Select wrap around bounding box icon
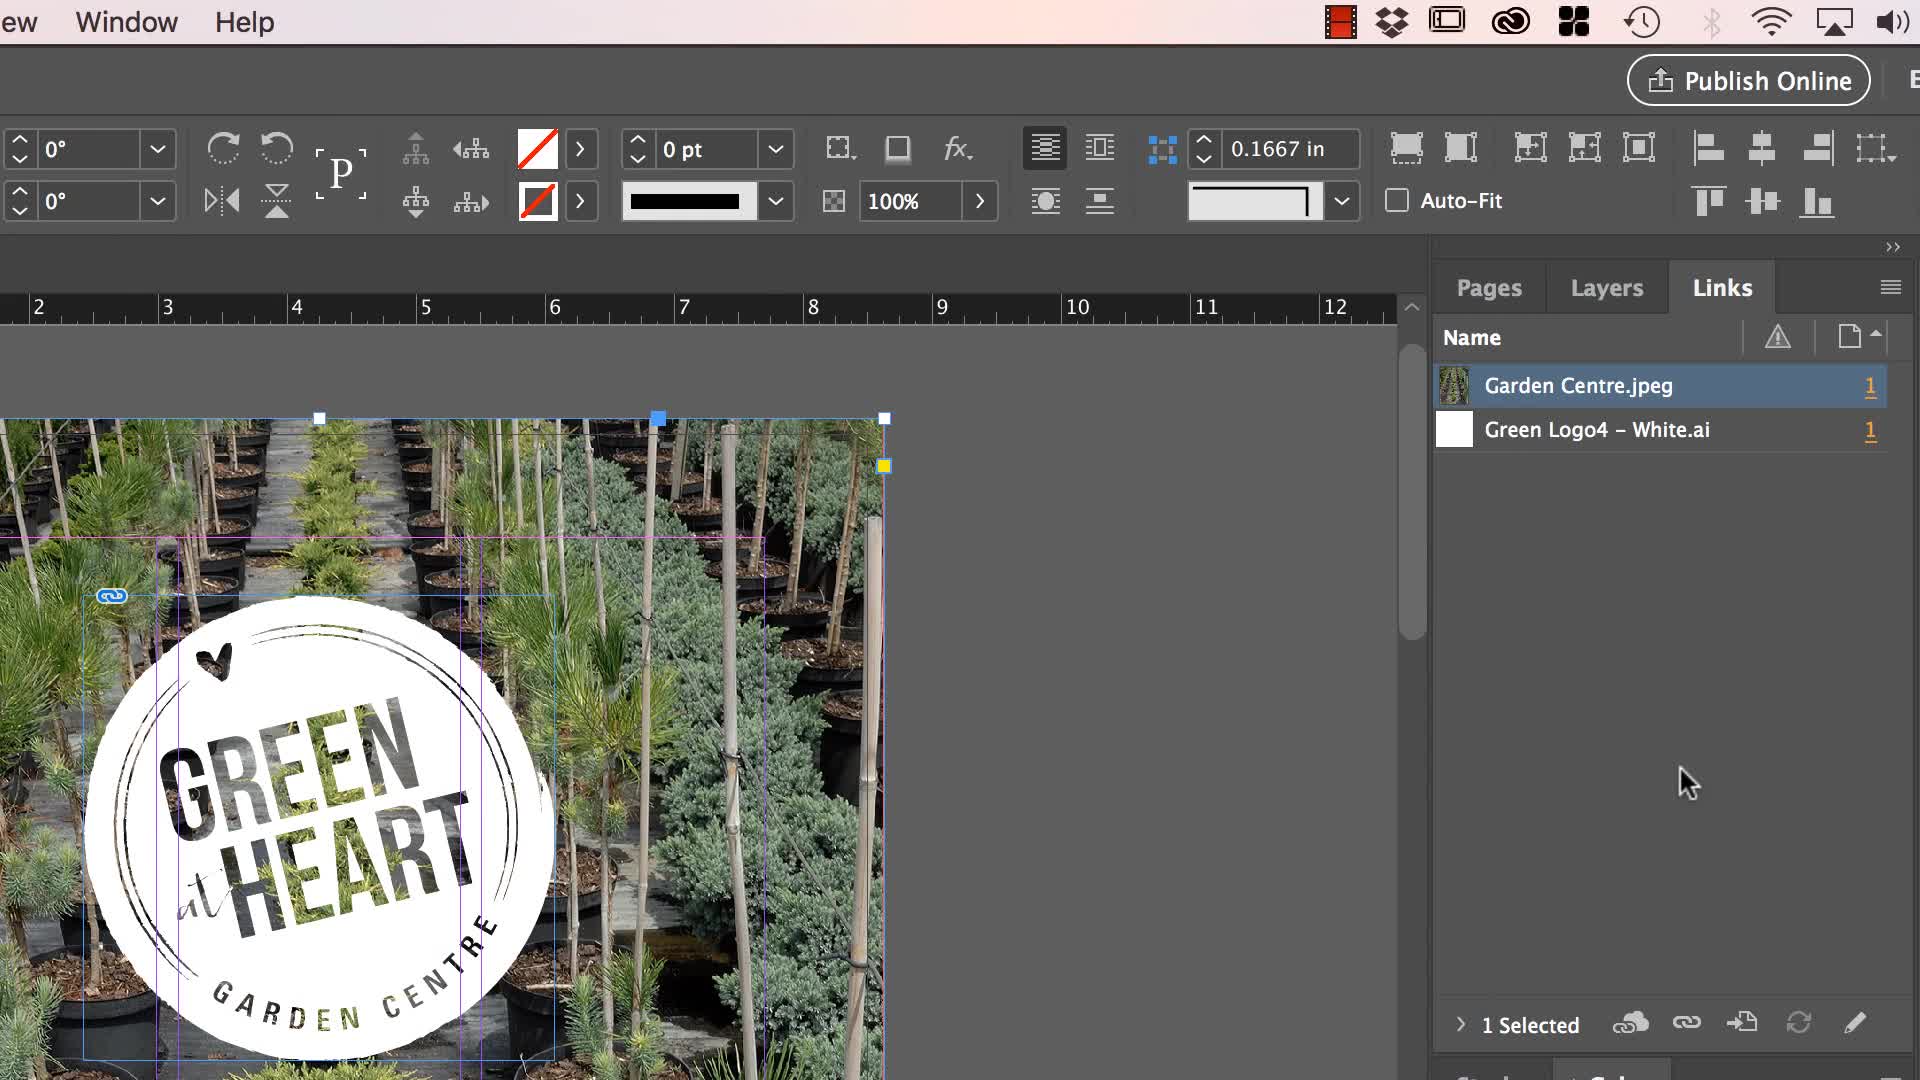 coord(1100,148)
